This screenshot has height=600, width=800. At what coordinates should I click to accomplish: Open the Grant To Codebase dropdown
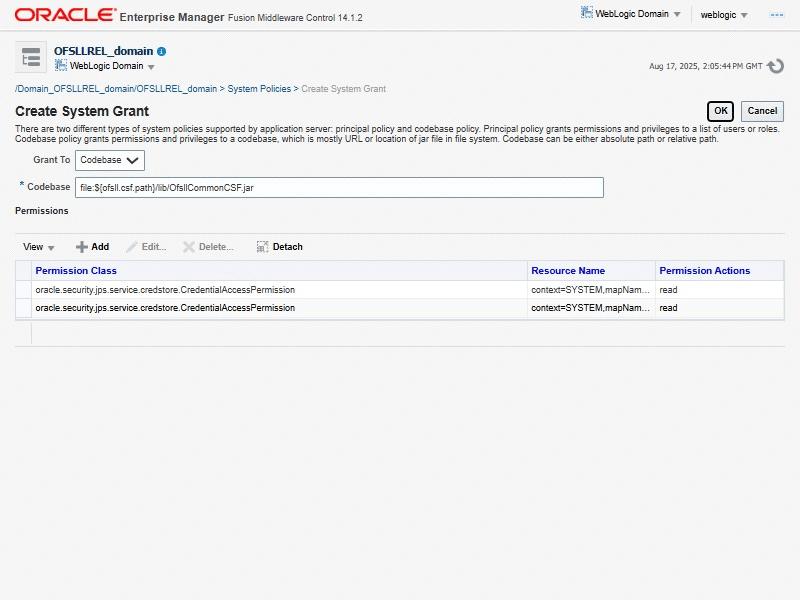[110, 160]
